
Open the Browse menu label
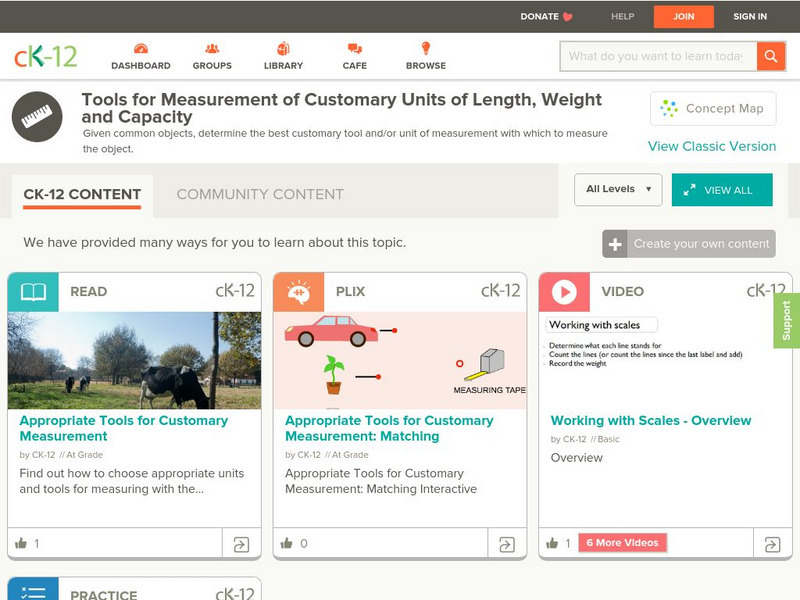(426, 66)
